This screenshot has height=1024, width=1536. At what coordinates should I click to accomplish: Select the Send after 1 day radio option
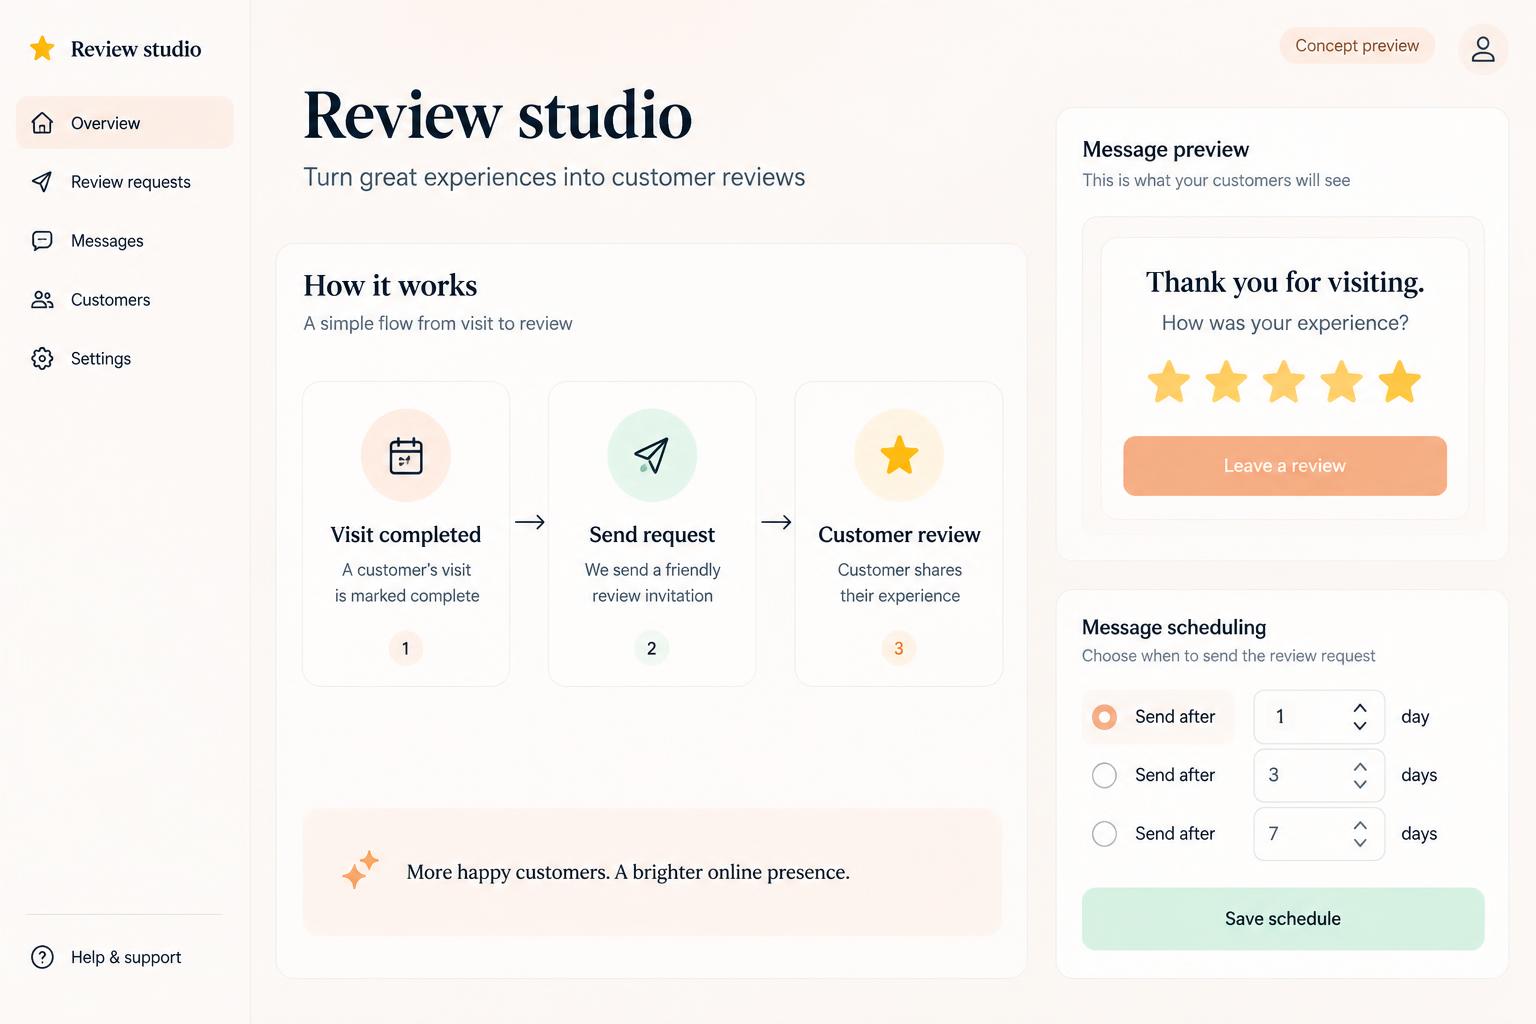[1104, 717]
